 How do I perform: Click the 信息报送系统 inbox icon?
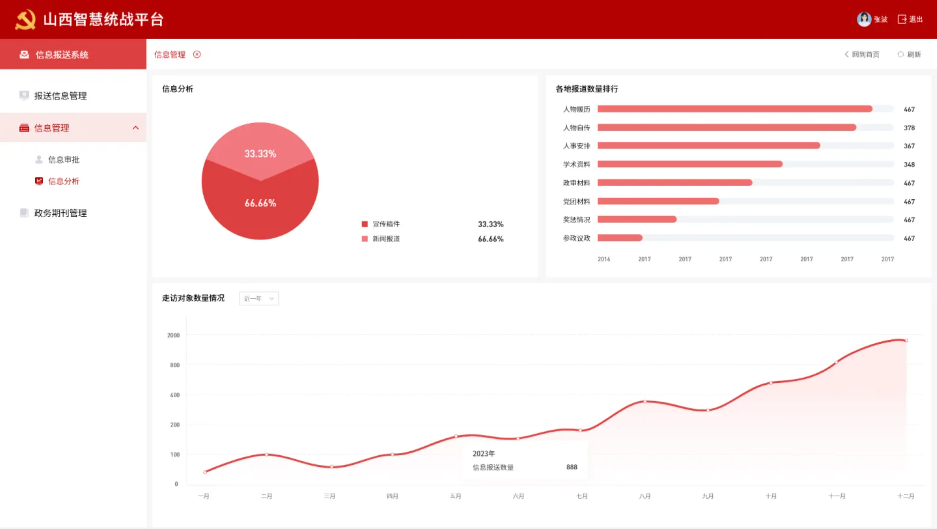pyautogui.click(x=24, y=55)
